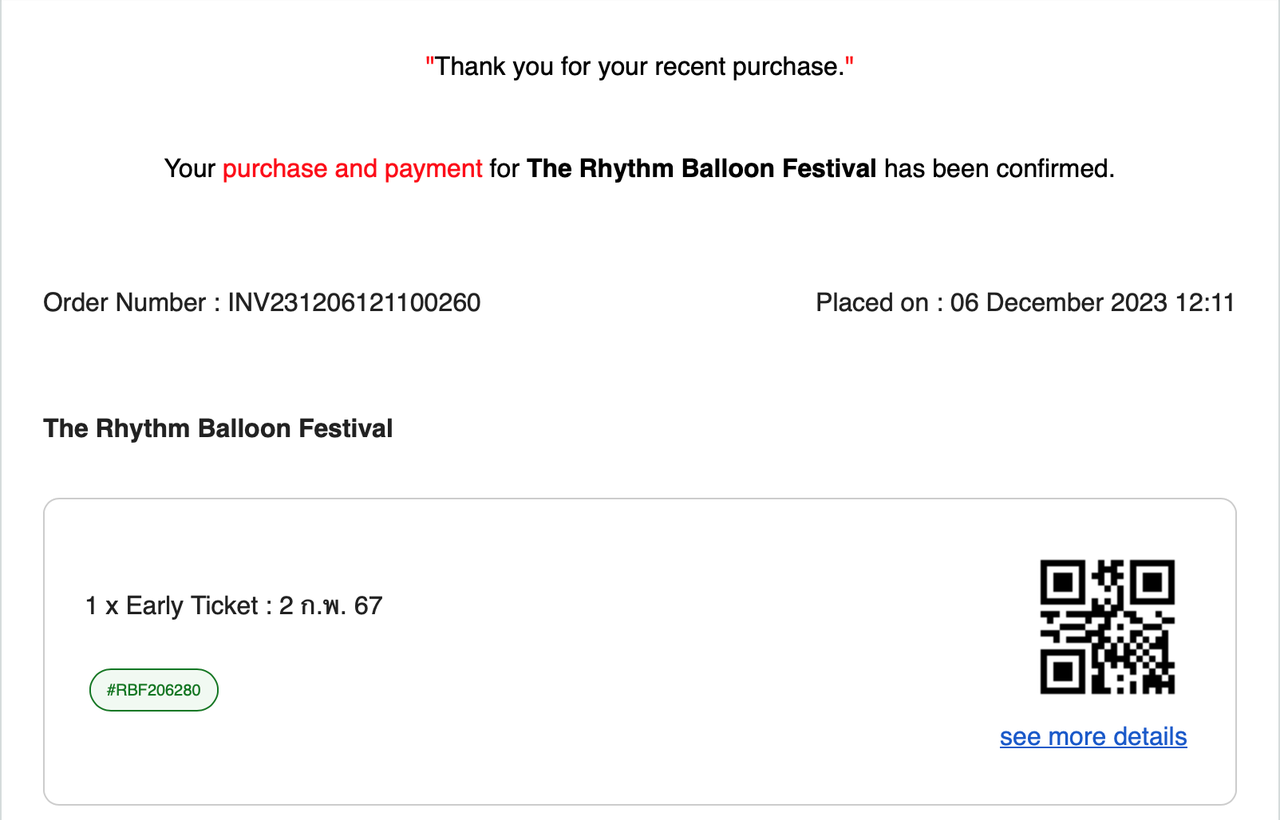Click the red purchase and payment text
The width and height of the screenshot is (1280, 820).
(x=352, y=169)
